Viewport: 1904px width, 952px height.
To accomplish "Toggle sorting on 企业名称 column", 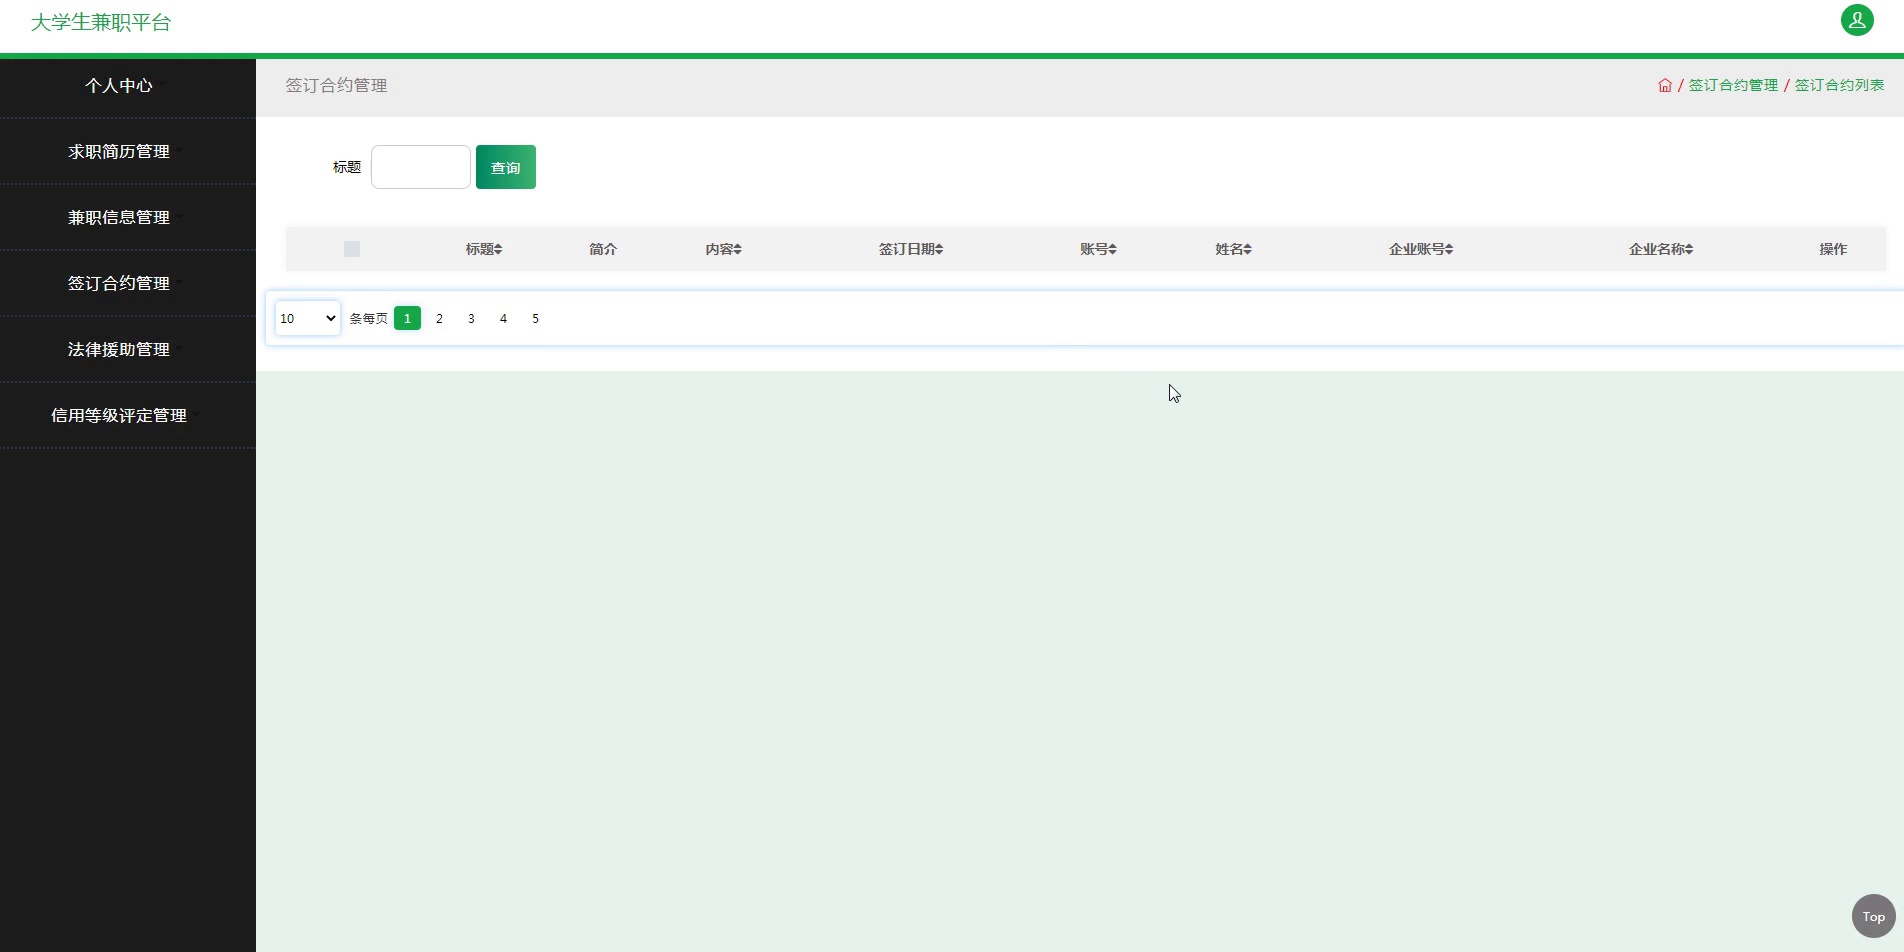I will pos(1660,249).
